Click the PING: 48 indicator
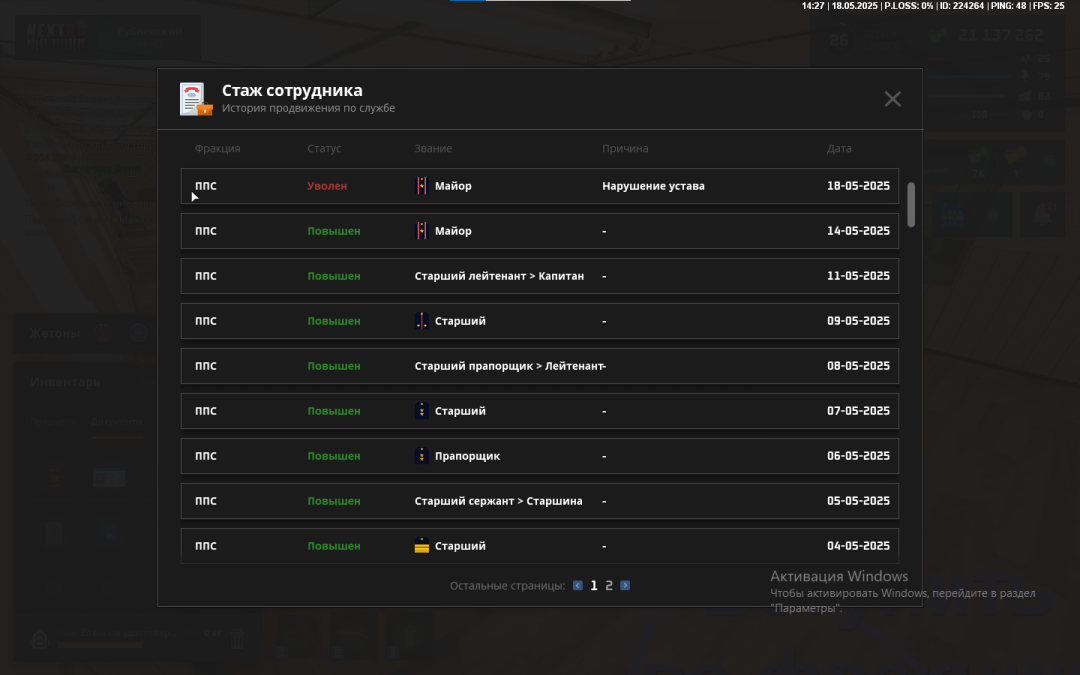Image resolution: width=1080 pixels, height=675 pixels. coord(1008,6)
